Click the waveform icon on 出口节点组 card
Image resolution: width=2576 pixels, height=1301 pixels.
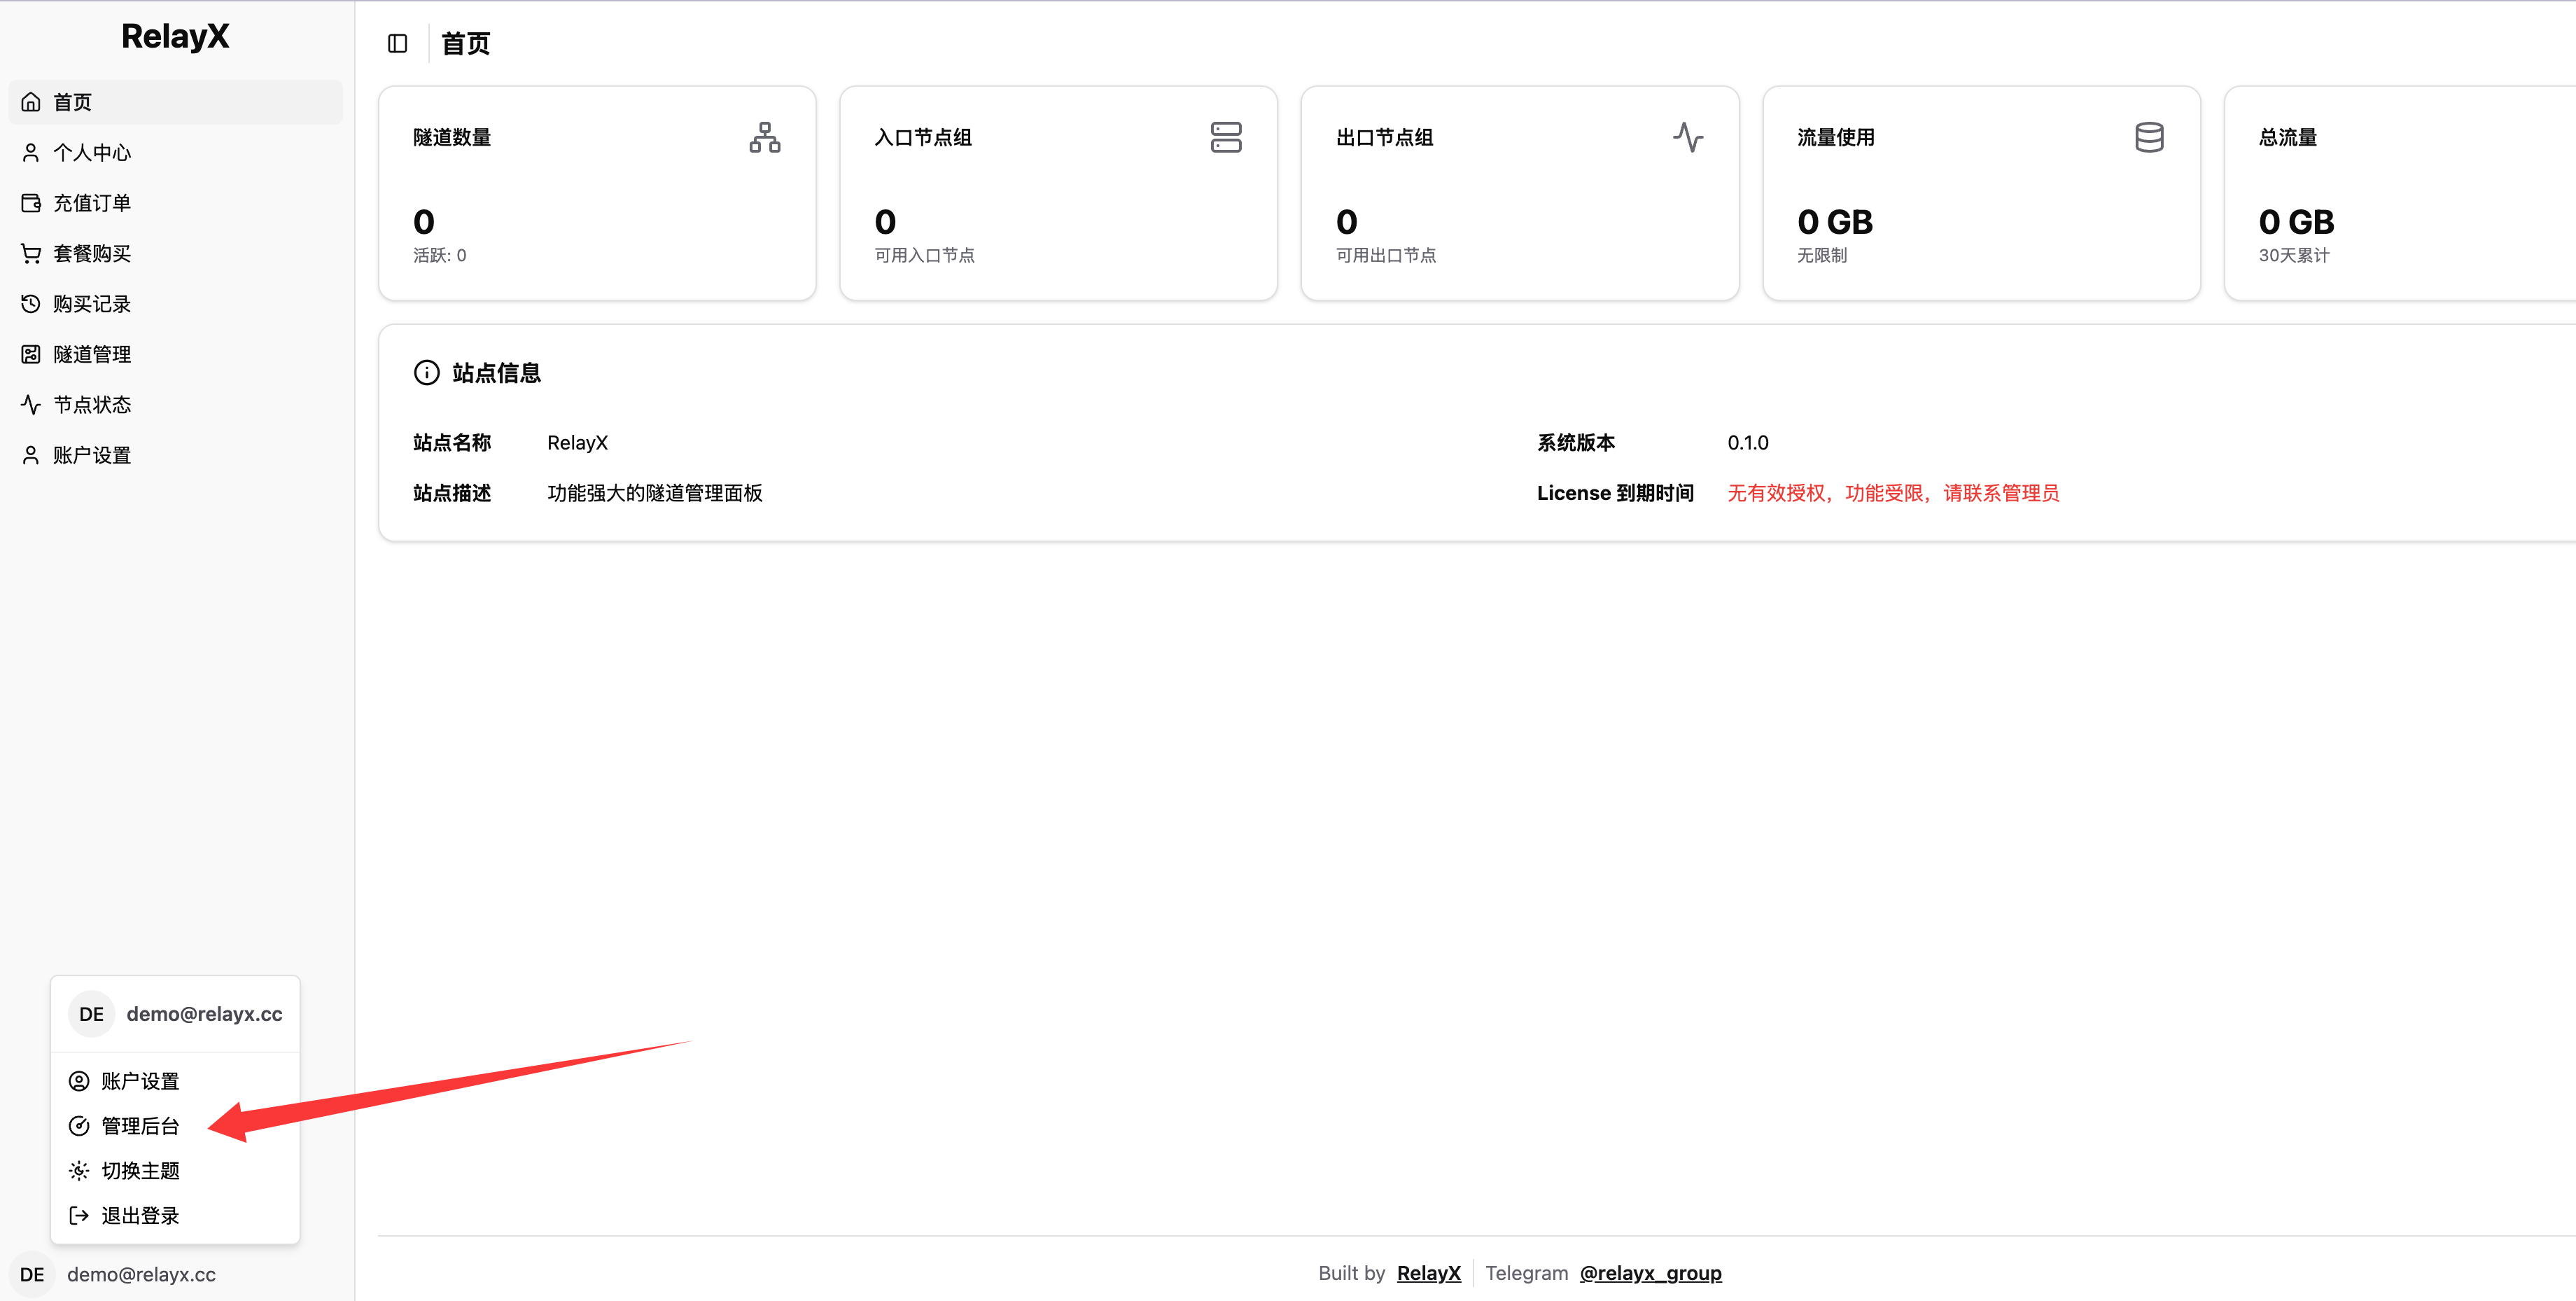[1689, 139]
